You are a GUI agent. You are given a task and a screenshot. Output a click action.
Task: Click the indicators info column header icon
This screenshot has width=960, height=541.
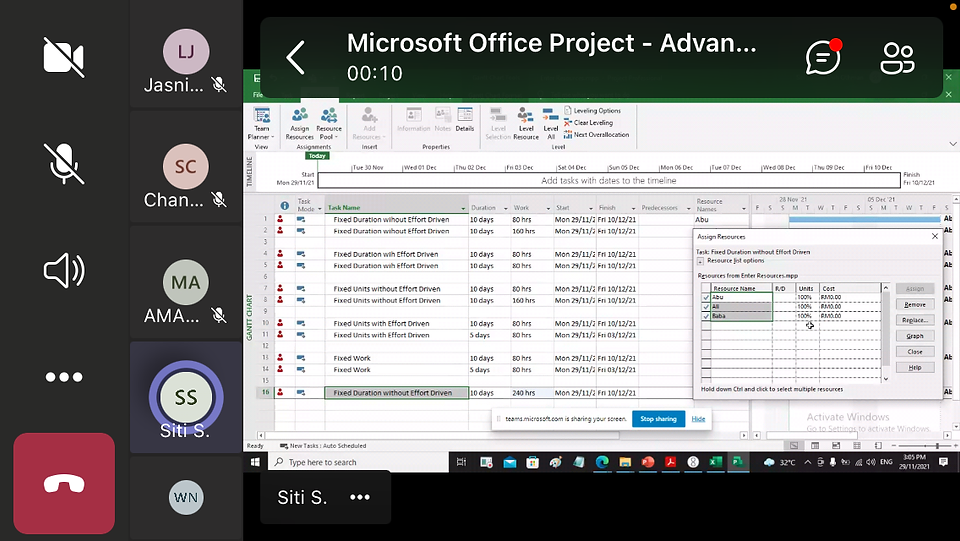[285, 206]
